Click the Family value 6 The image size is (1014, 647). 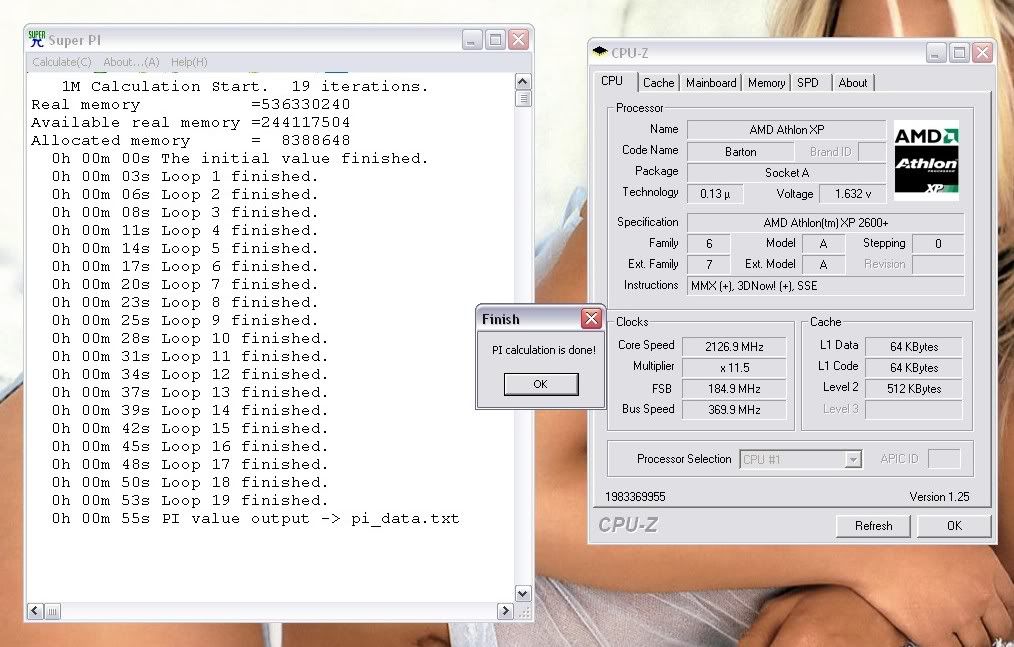pyautogui.click(x=709, y=244)
